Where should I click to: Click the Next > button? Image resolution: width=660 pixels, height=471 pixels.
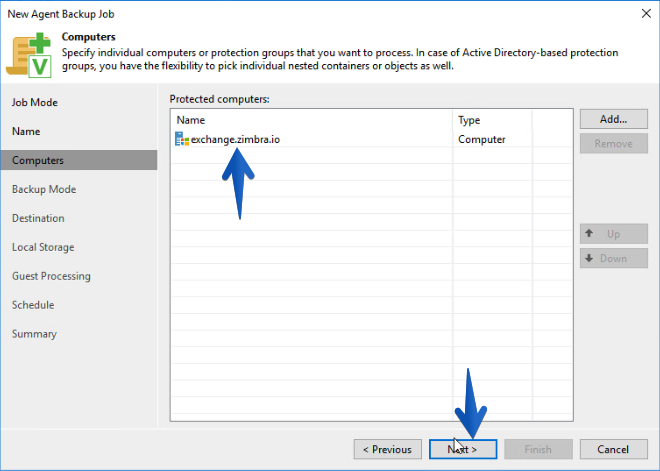463,450
